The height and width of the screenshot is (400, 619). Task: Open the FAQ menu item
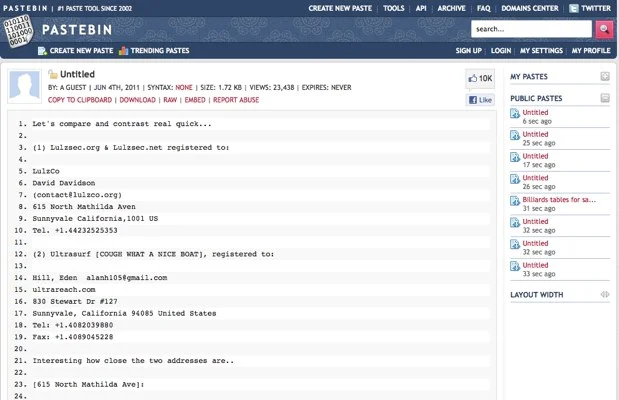[x=483, y=8]
